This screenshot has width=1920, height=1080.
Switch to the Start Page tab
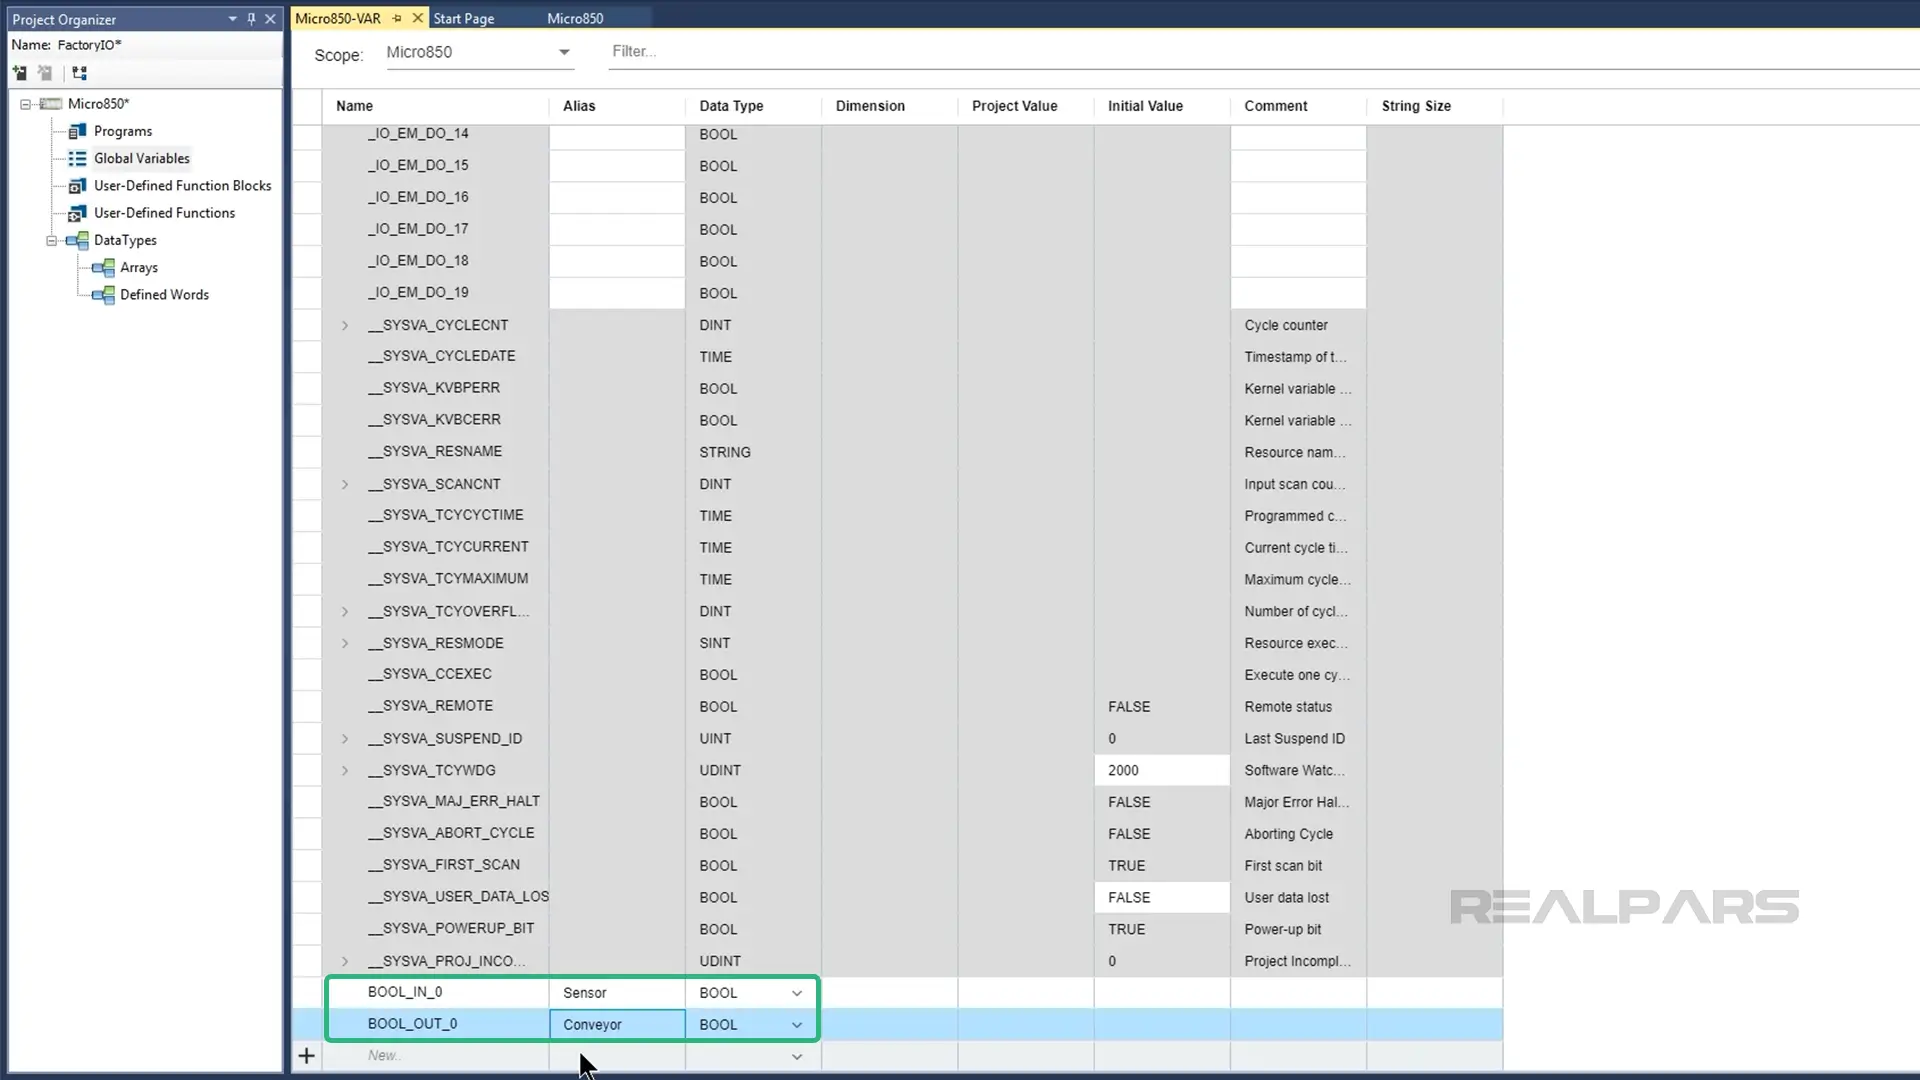[464, 18]
